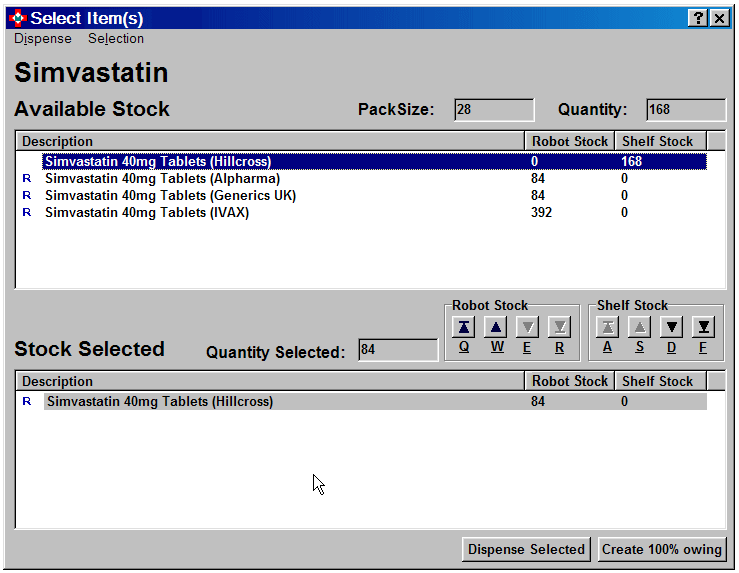
Task: Click Shelf Stock single down arrow D
Action: (x=671, y=327)
